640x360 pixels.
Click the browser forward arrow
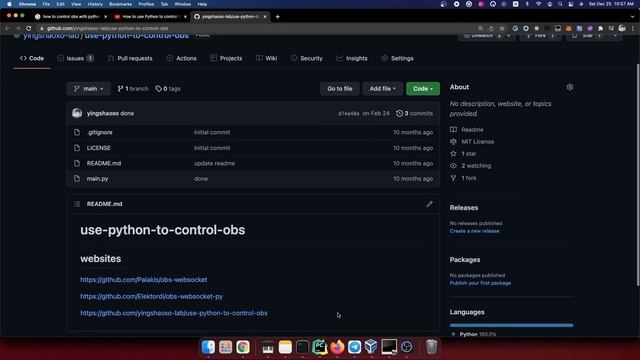(18, 28)
